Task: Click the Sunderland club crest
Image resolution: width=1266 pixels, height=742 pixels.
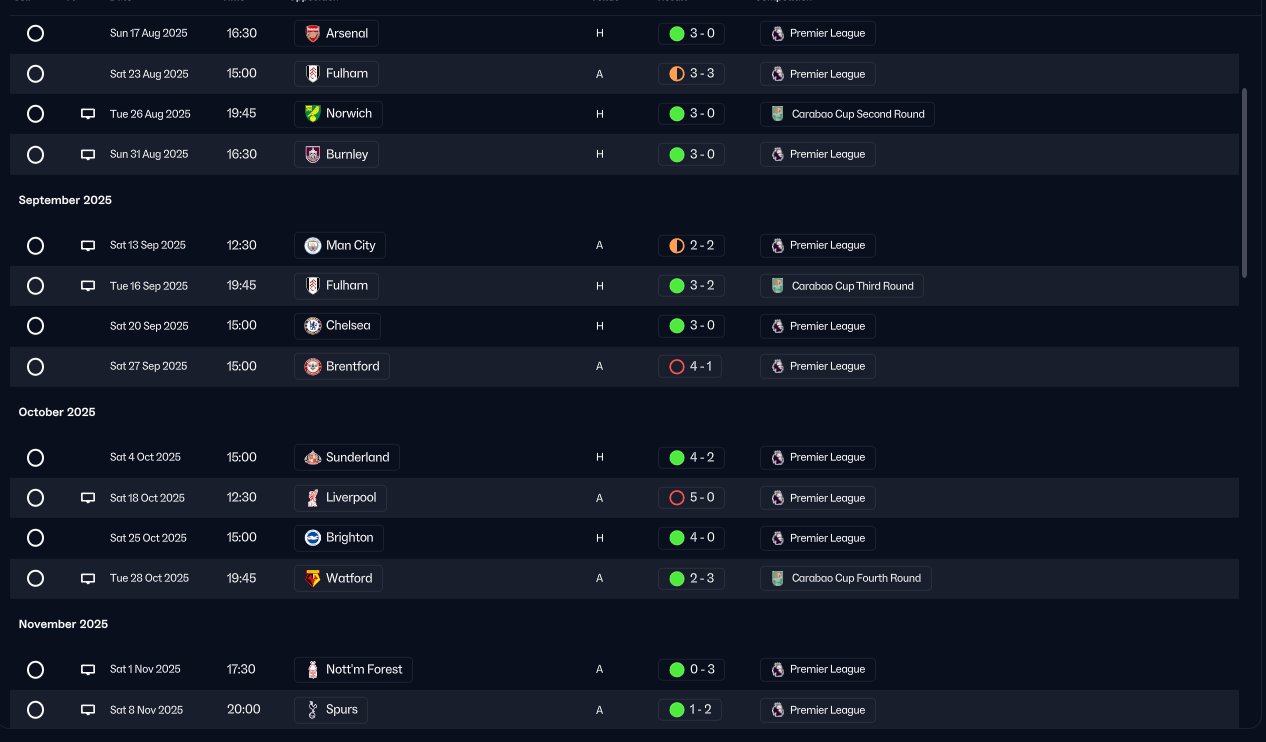Action: pyautogui.click(x=312, y=457)
